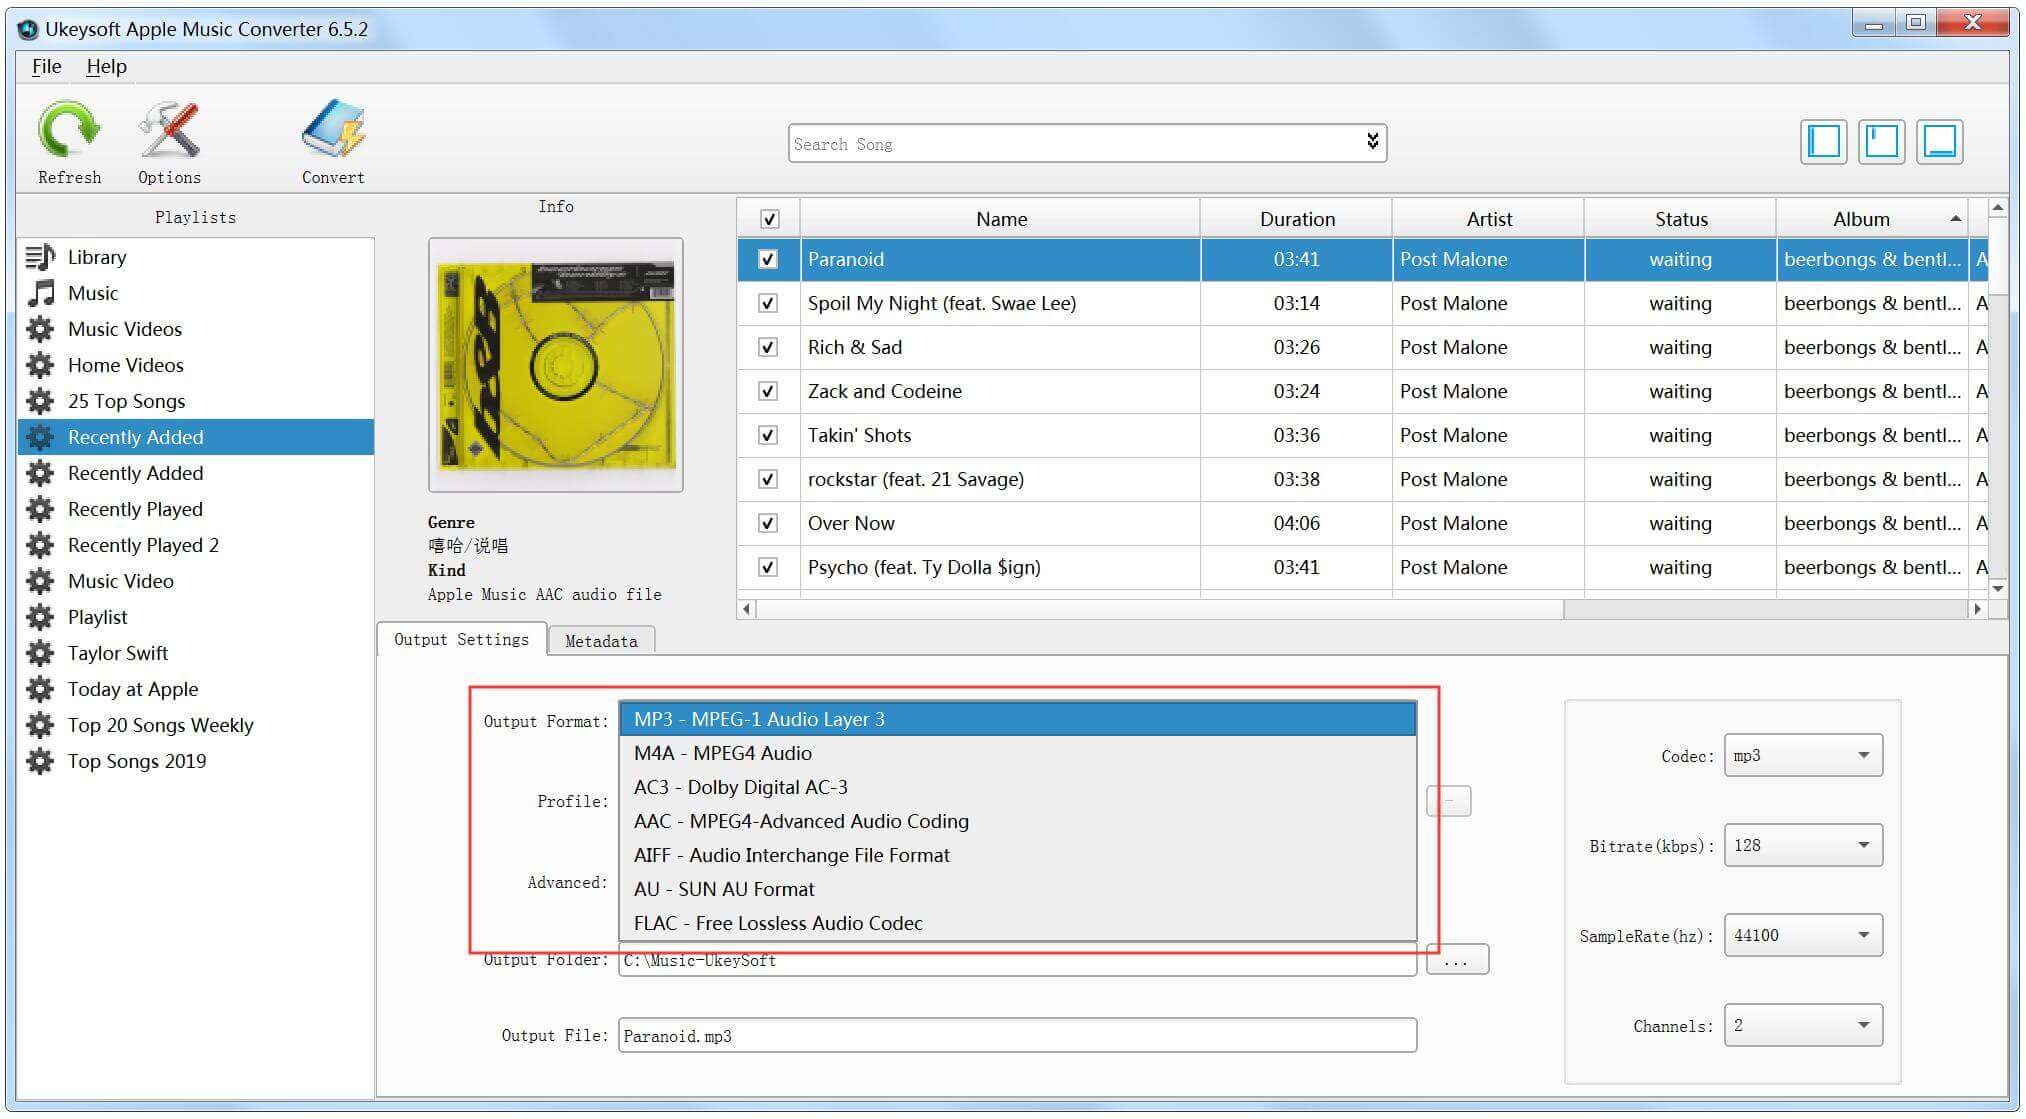Select FLAC - Free Lossless Audio Codec format
This screenshot has width=2026, height=1119.
777,921
